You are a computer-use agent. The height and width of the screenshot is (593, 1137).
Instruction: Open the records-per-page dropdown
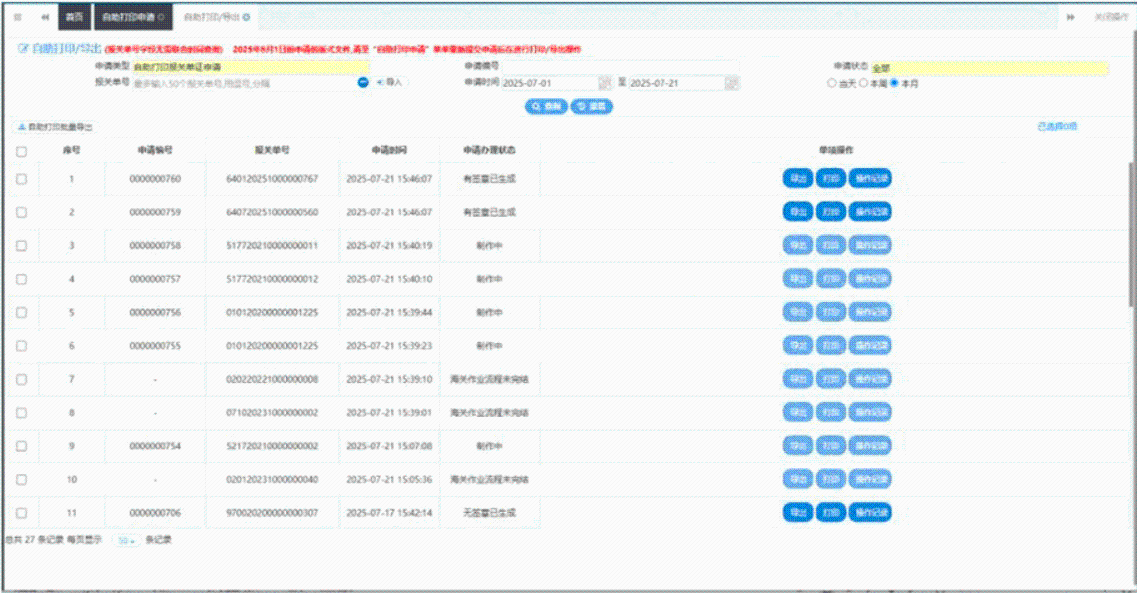point(127,540)
